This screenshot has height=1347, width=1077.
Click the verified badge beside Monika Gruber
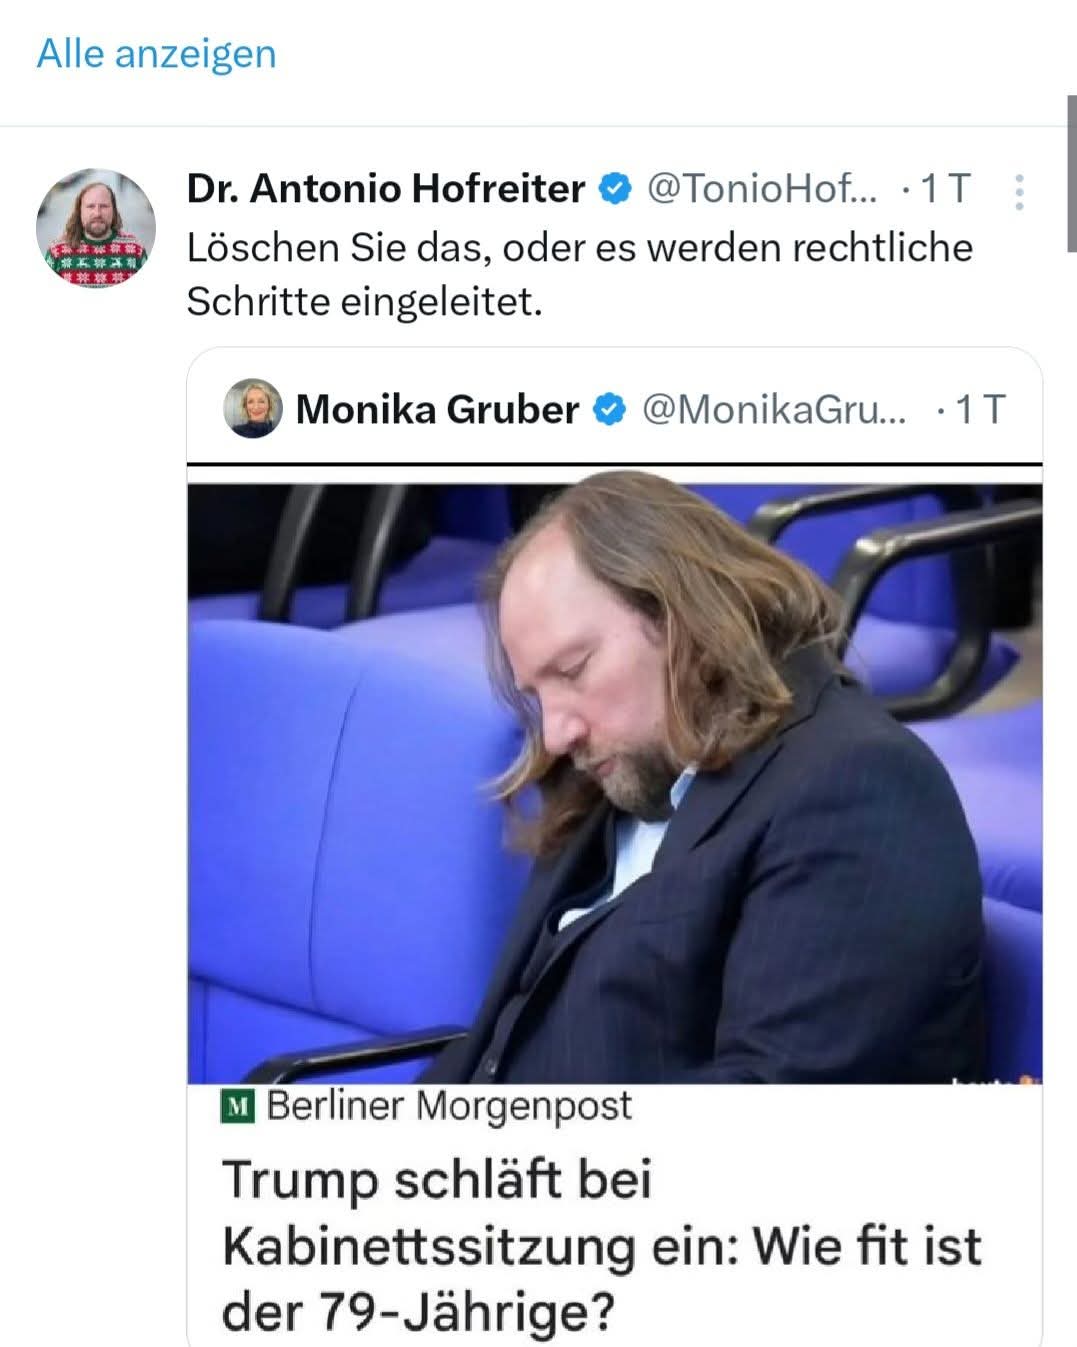610,410
